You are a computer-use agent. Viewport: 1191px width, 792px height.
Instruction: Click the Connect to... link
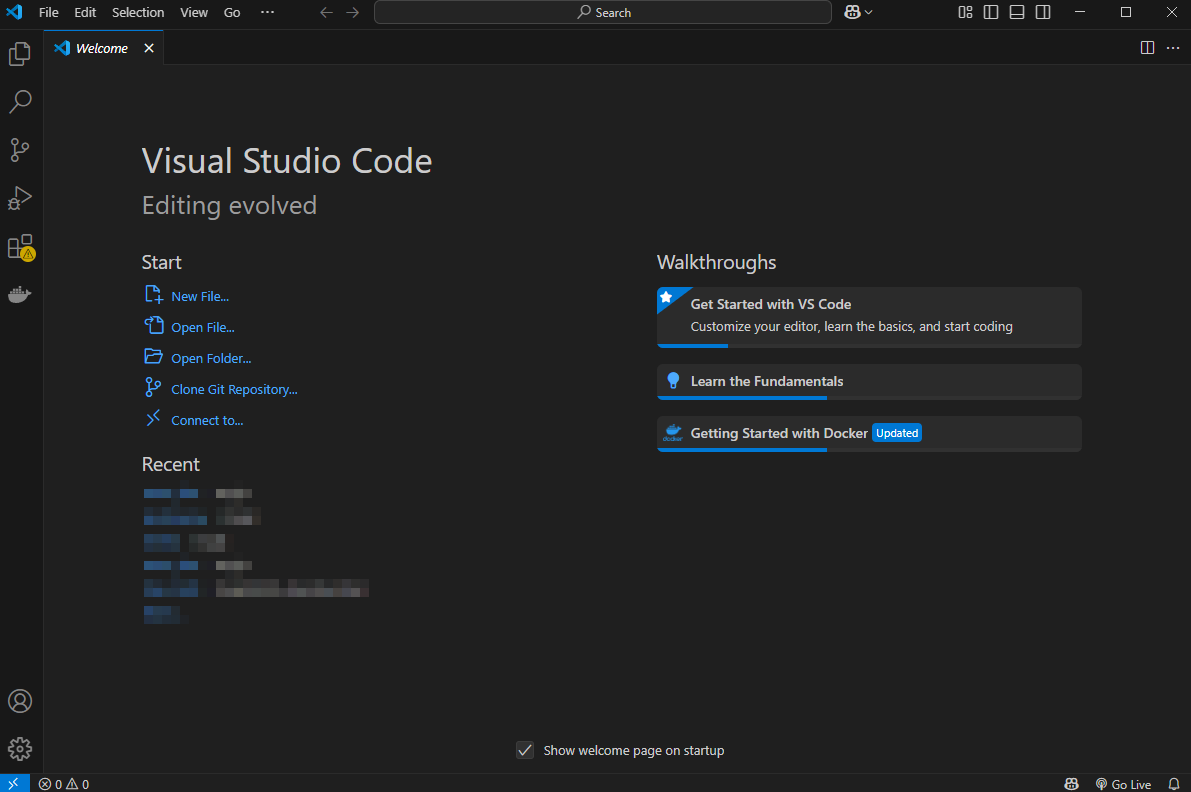tap(207, 421)
